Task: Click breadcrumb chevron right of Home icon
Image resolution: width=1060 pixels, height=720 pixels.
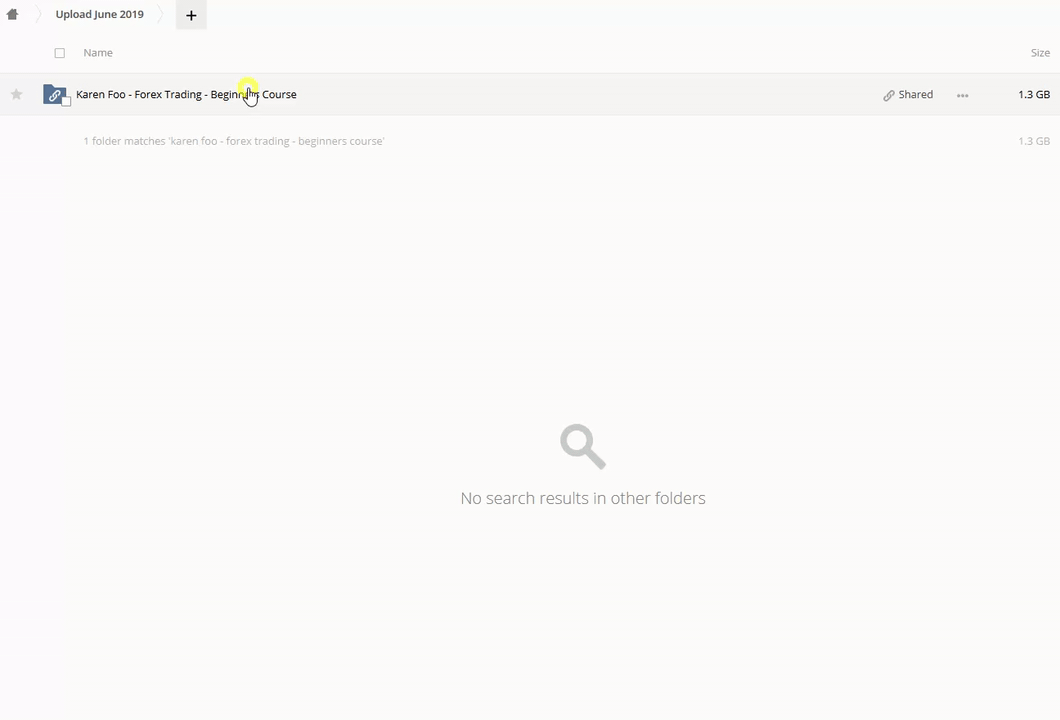Action: [x=38, y=15]
